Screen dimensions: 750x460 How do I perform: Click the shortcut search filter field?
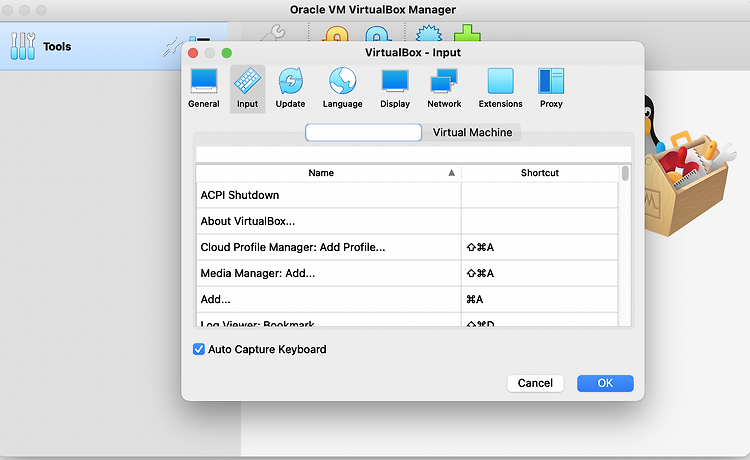click(x=414, y=154)
